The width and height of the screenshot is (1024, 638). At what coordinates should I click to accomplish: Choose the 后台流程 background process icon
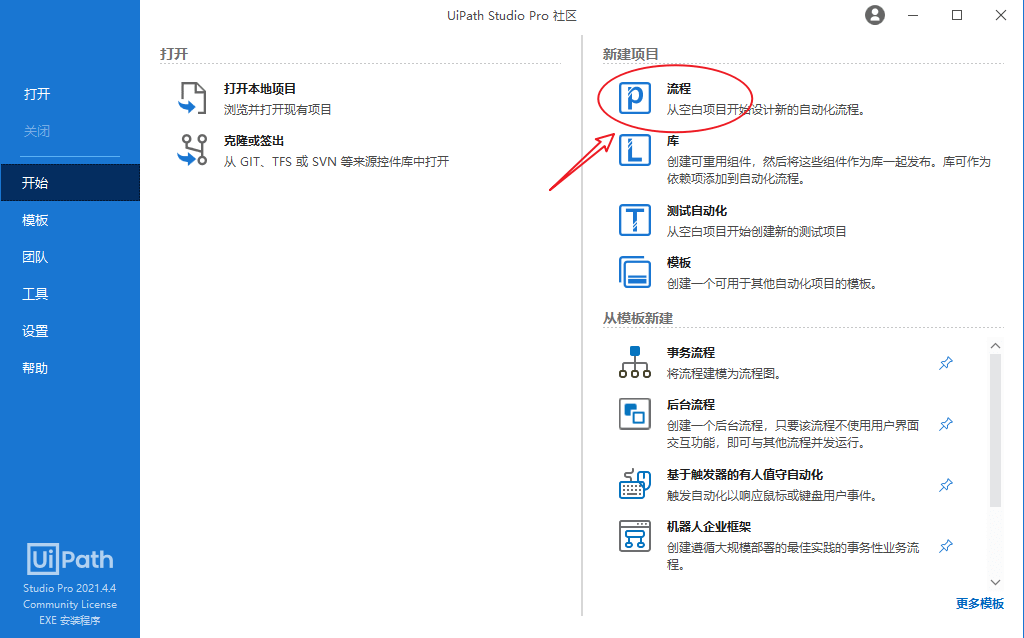click(x=635, y=414)
